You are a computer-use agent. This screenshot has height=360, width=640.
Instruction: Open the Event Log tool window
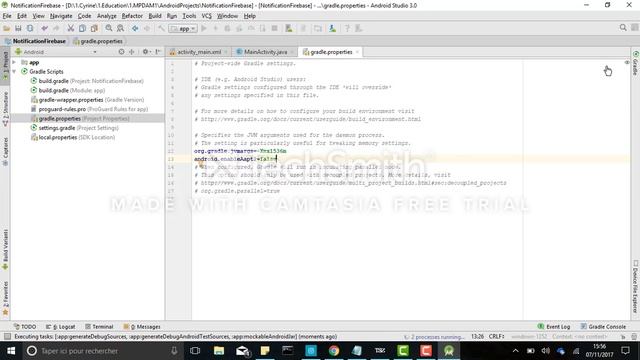tap(553, 327)
